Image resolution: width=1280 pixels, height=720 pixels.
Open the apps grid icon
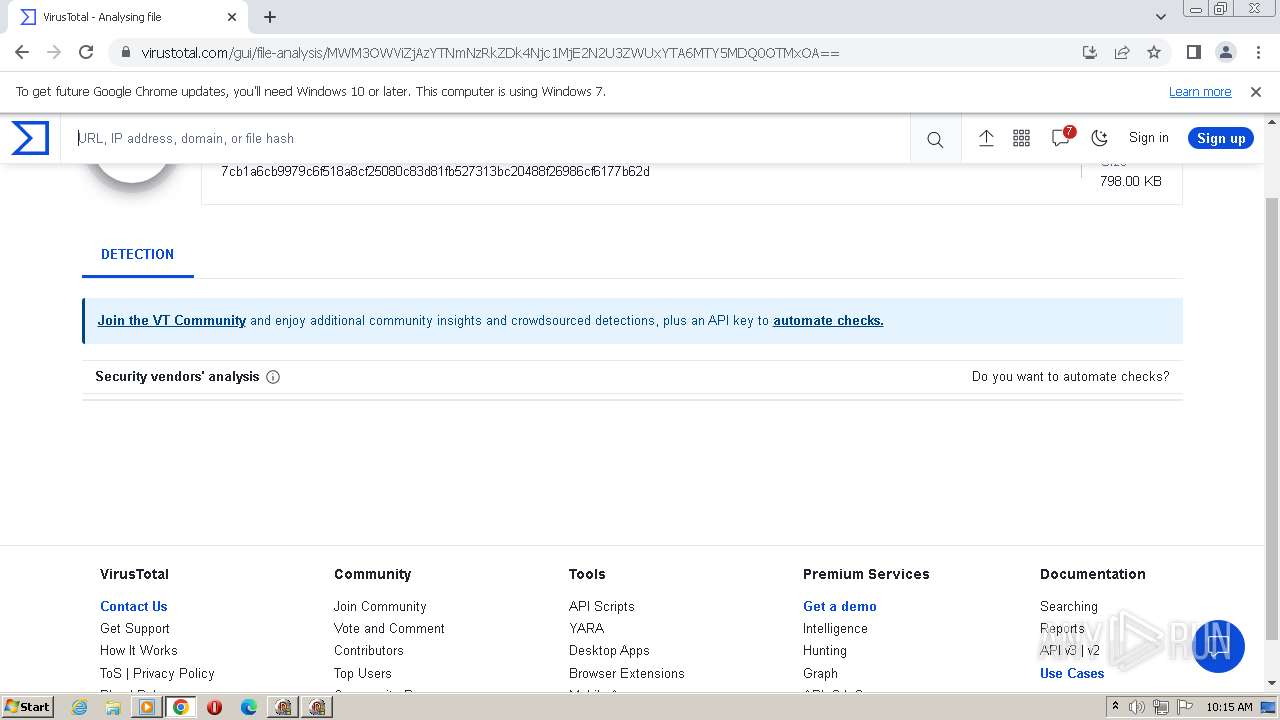(x=1021, y=138)
